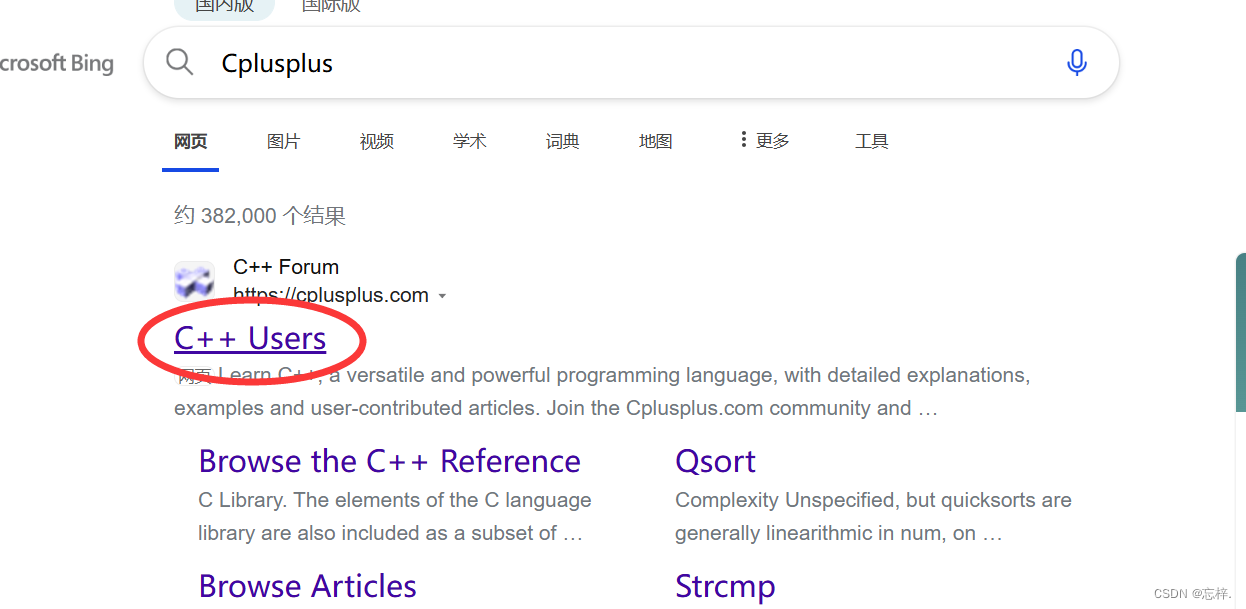The height and width of the screenshot is (609, 1246).
Task: Switch to the 国内版 tab
Action: [x=224, y=6]
